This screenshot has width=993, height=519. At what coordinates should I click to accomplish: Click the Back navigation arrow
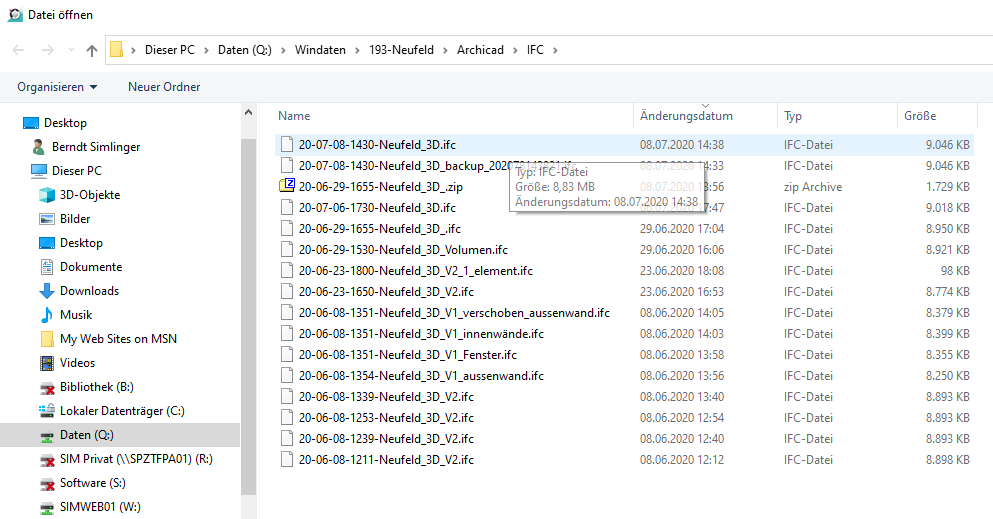click(19, 50)
